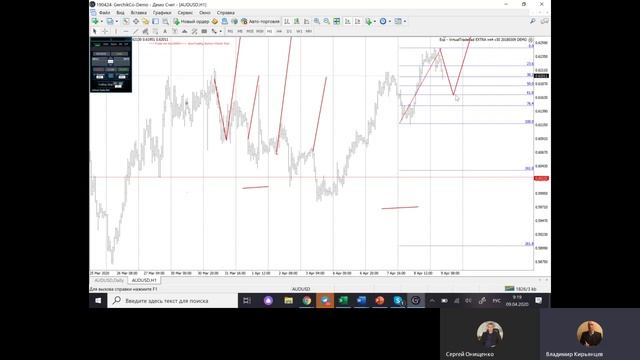
Task: Switch timeframe to M1
Action: tap(230, 31)
